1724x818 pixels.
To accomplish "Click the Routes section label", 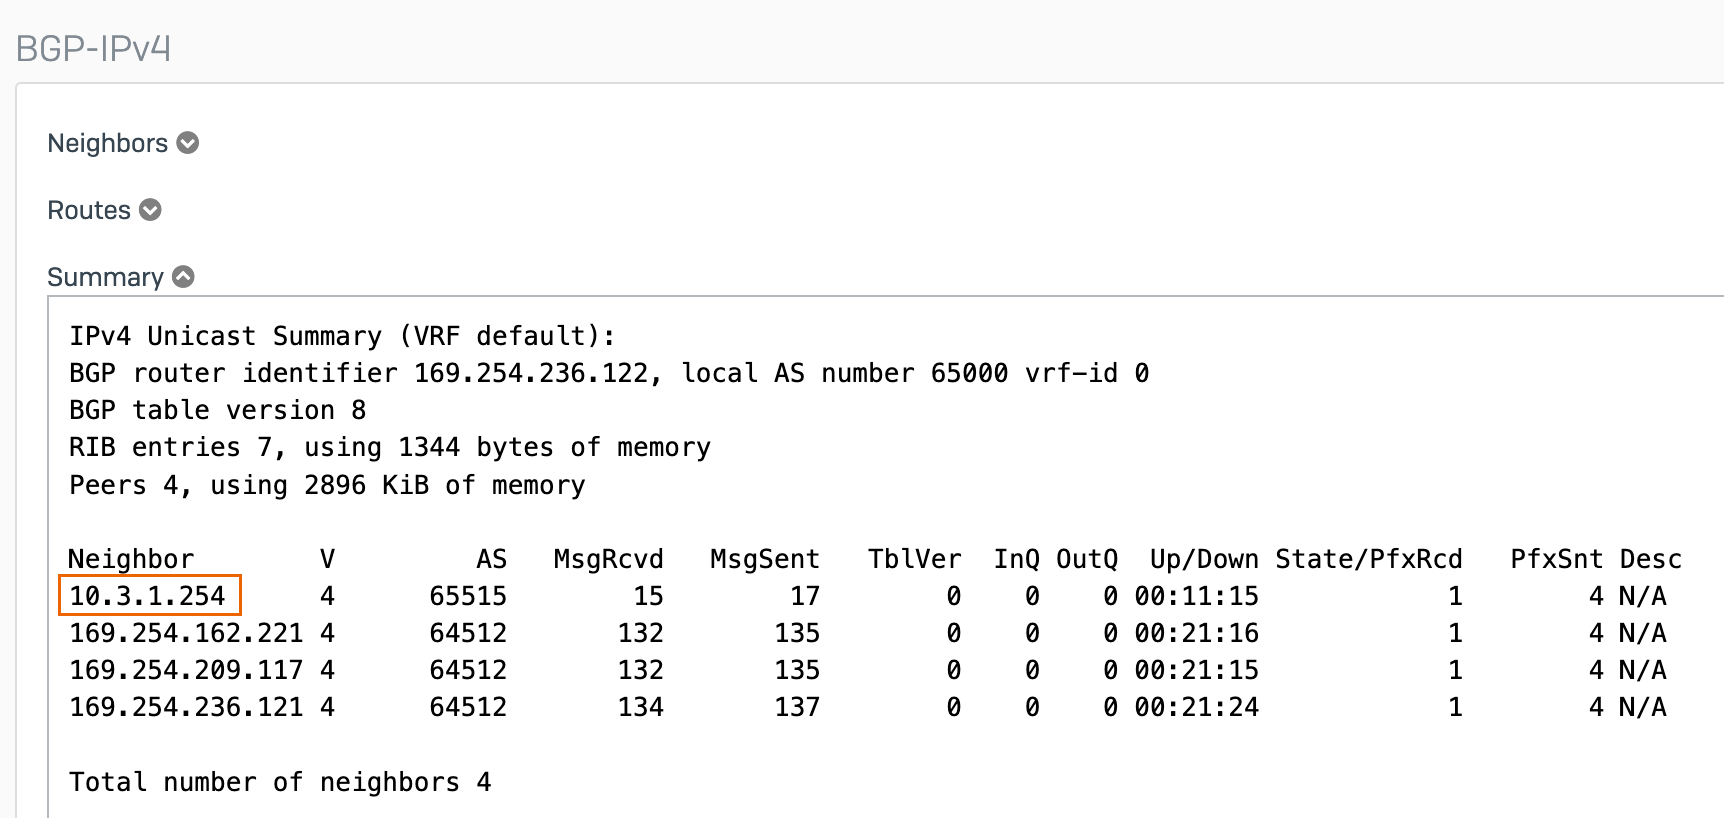I will pos(89,210).
